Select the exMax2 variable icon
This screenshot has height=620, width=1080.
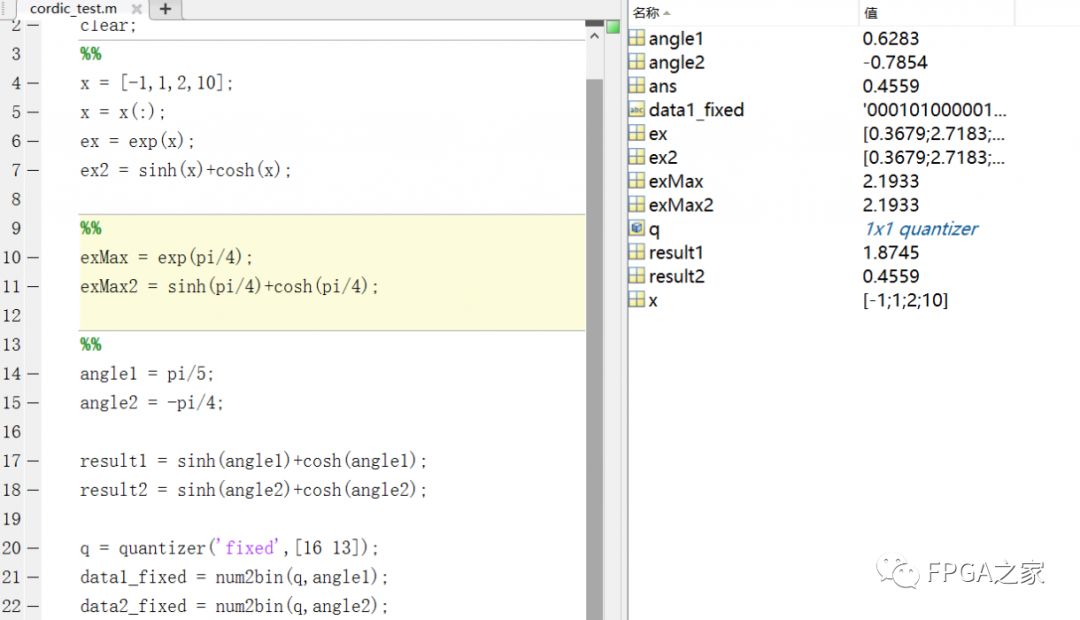pos(636,205)
